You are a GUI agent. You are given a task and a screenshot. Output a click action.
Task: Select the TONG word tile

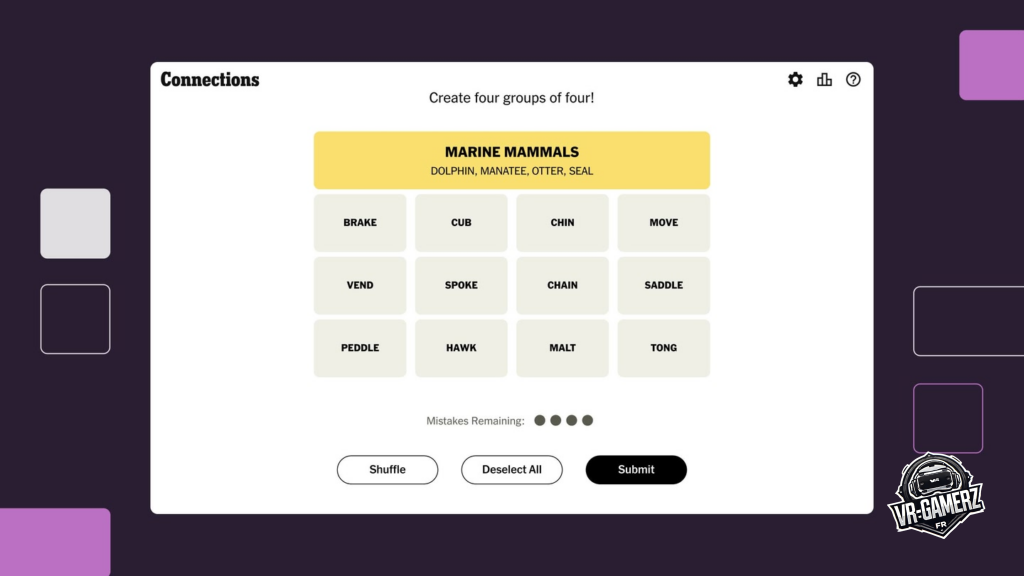tap(663, 348)
